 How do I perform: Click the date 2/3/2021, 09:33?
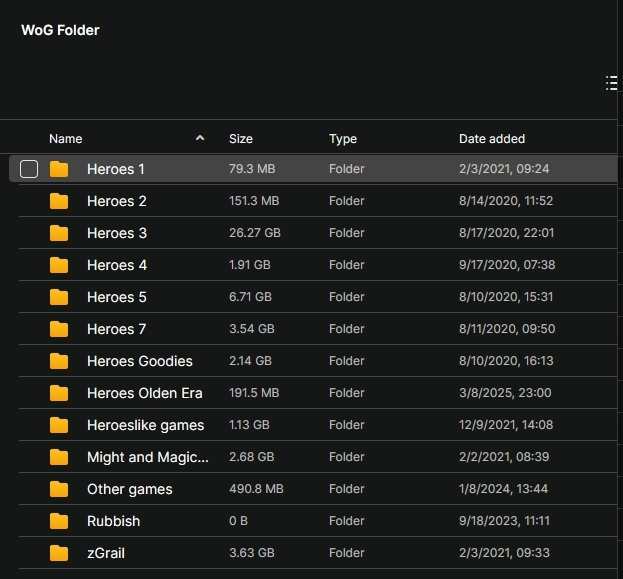504,553
